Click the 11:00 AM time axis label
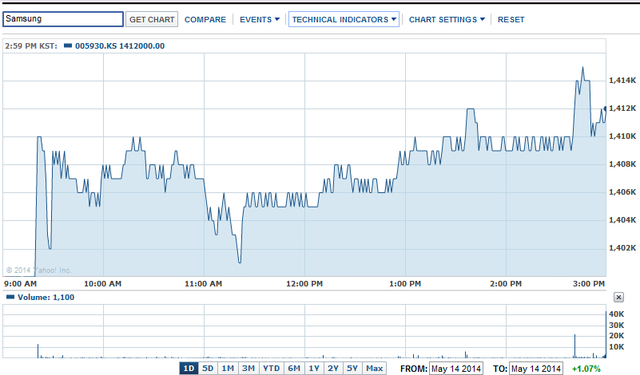The height and width of the screenshot is (375, 640). [x=203, y=284]
